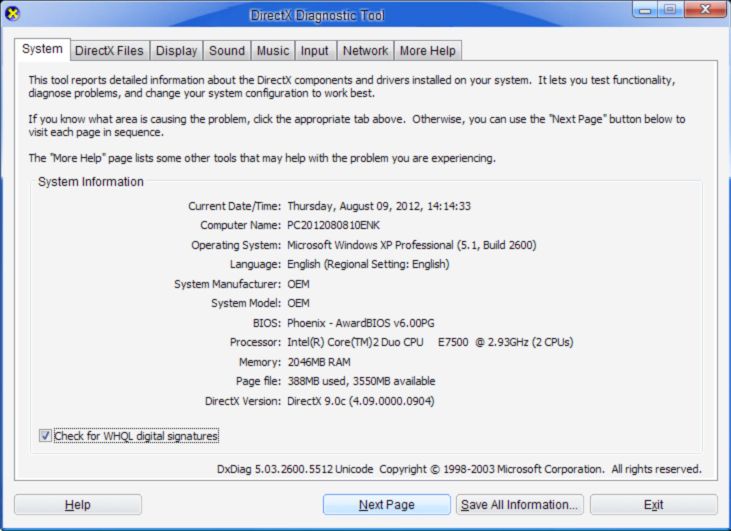Screen dimensions: 731x531
Task: Select the Input tab
Action: tap(315, 51)
